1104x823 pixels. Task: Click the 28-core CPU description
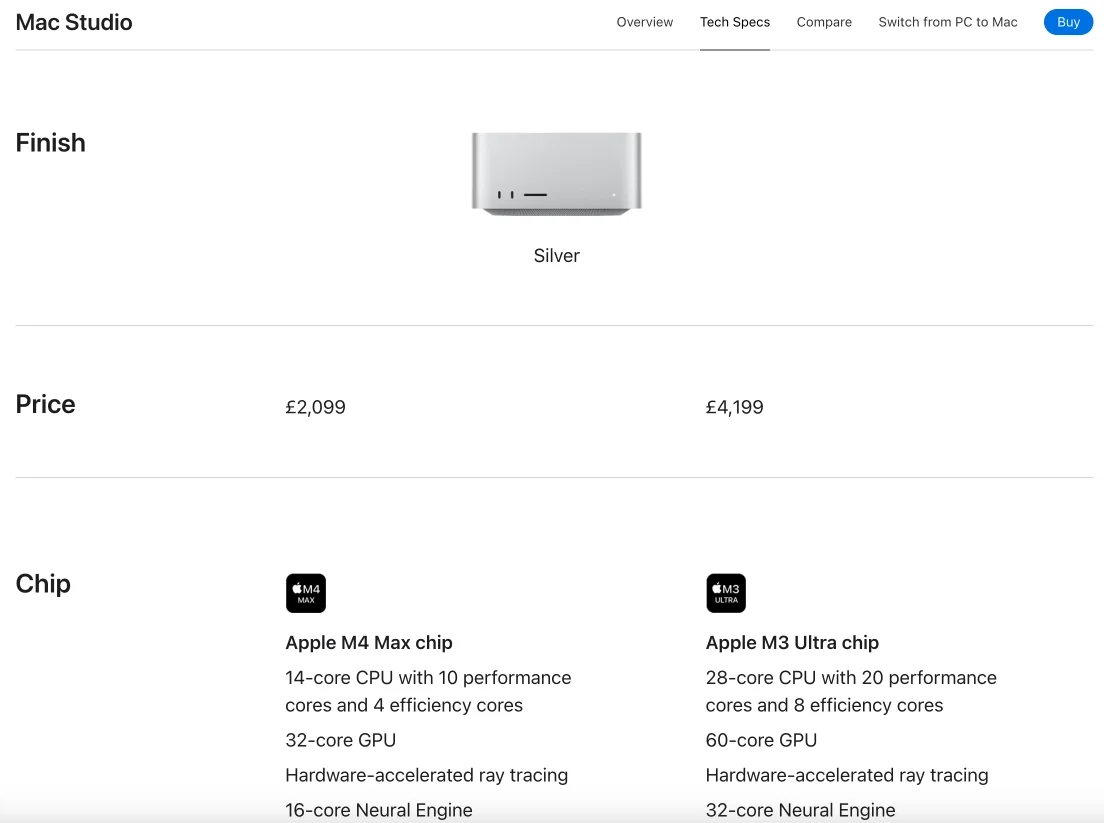(x=851, y=691)
